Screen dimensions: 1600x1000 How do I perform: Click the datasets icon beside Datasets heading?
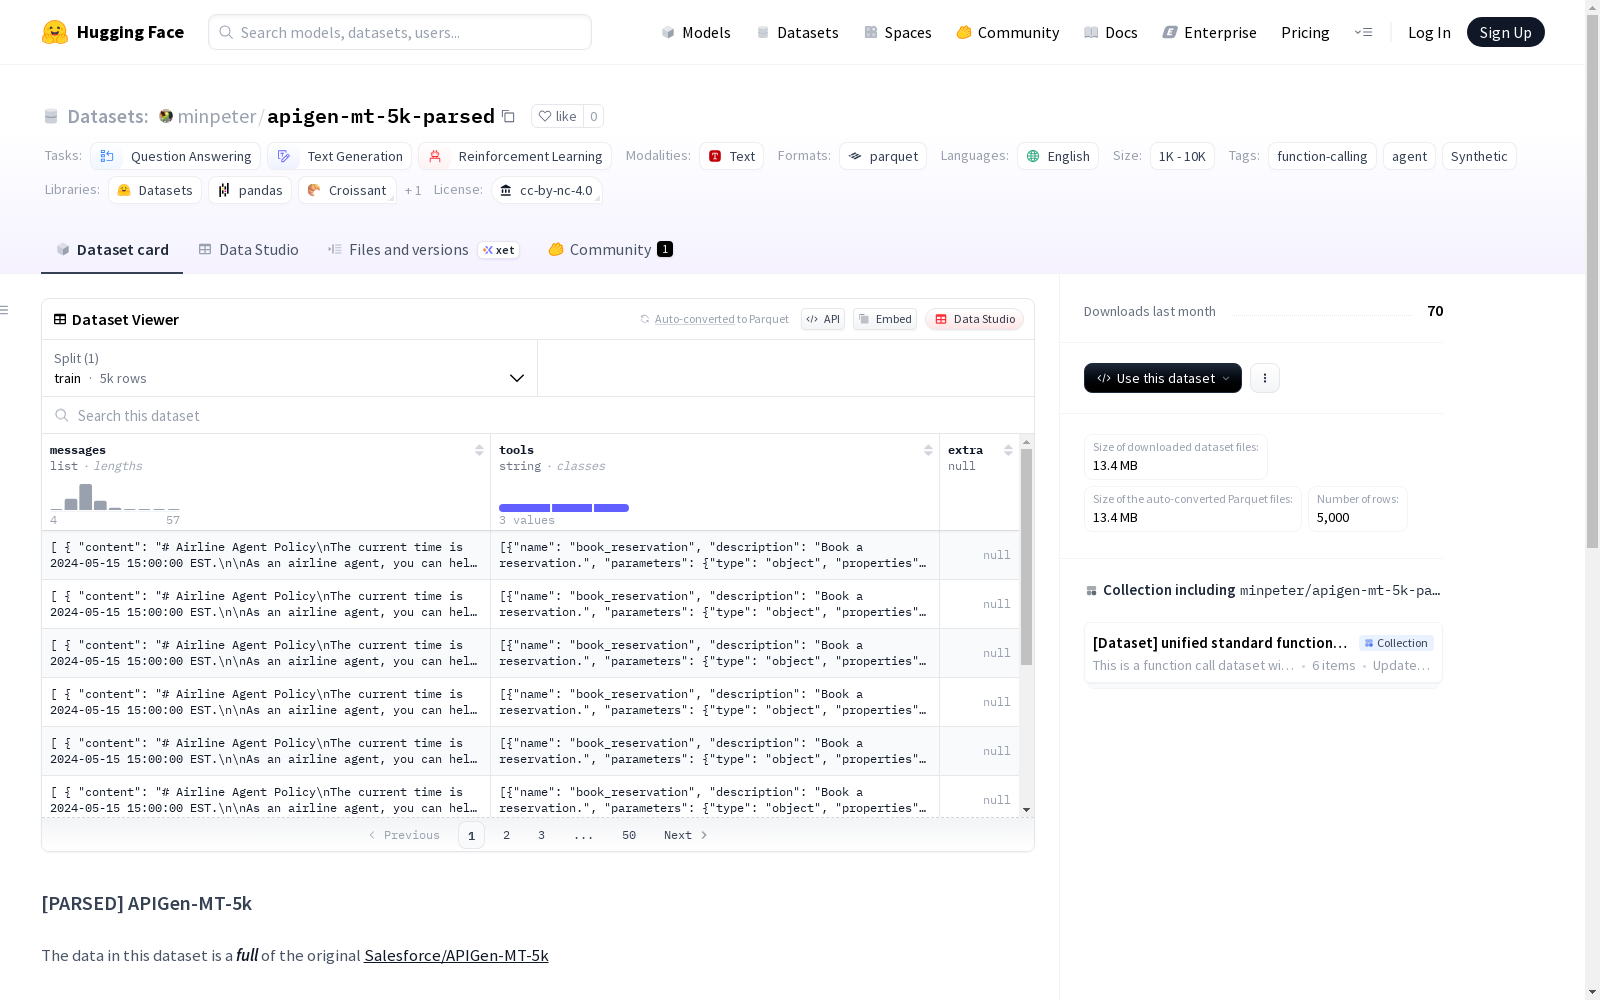pos(51,116)
